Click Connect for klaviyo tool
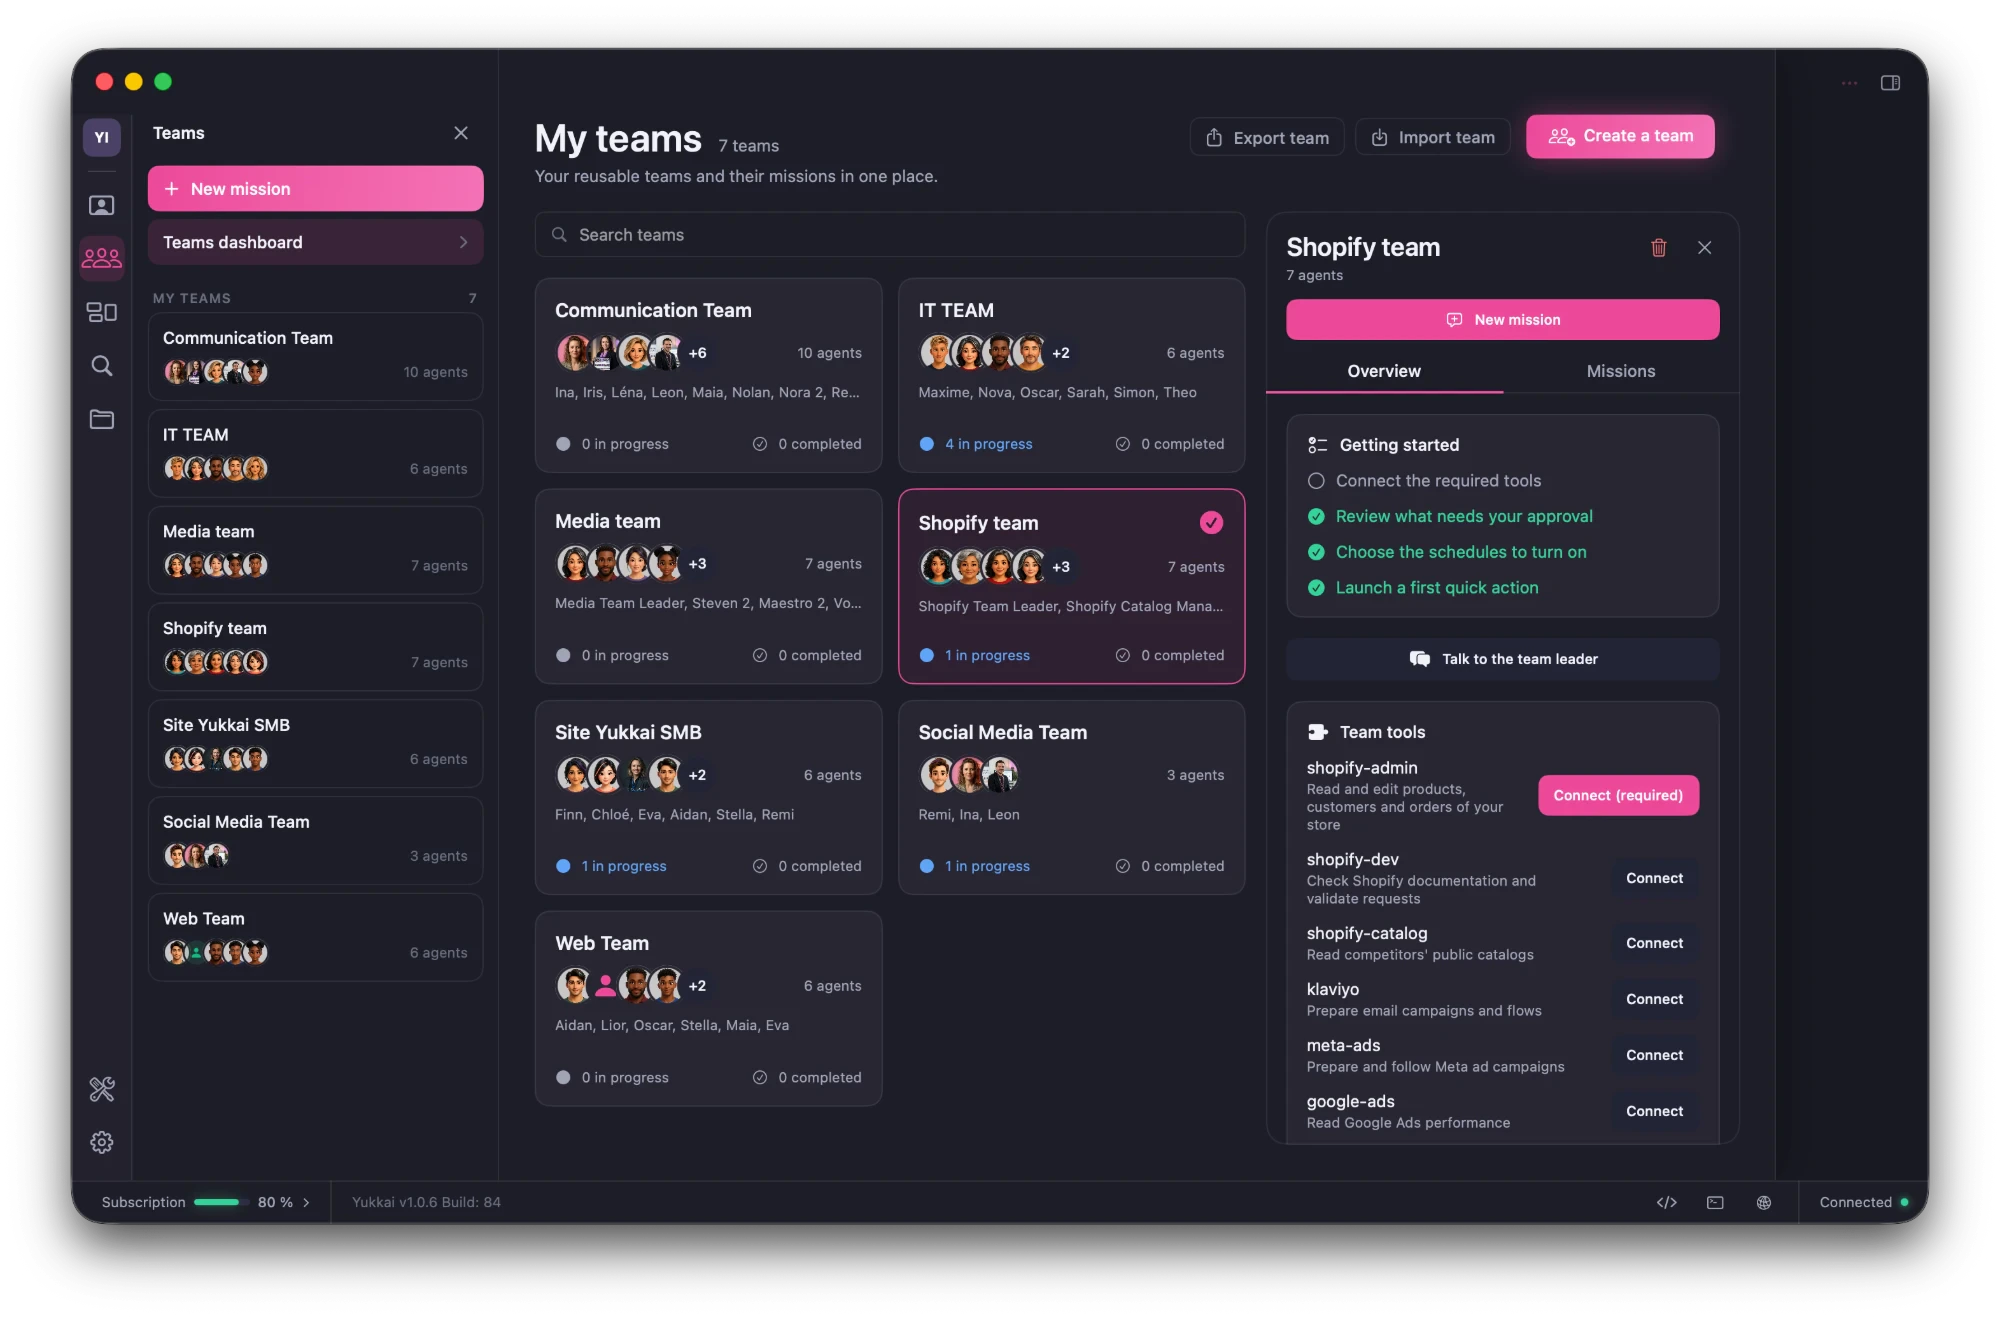This screenshot has width=2000, height=1318. [1654, 999]
